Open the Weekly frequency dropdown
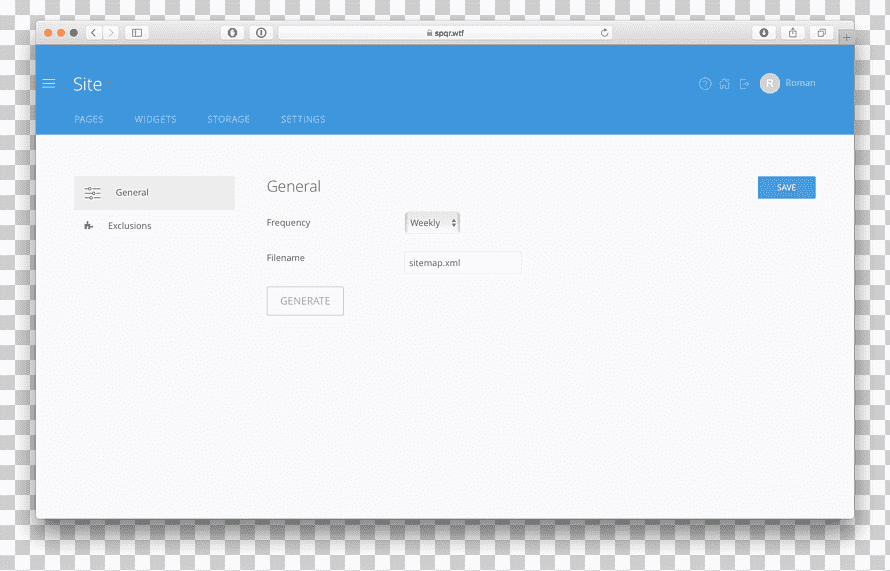 [x=432, y=223]
